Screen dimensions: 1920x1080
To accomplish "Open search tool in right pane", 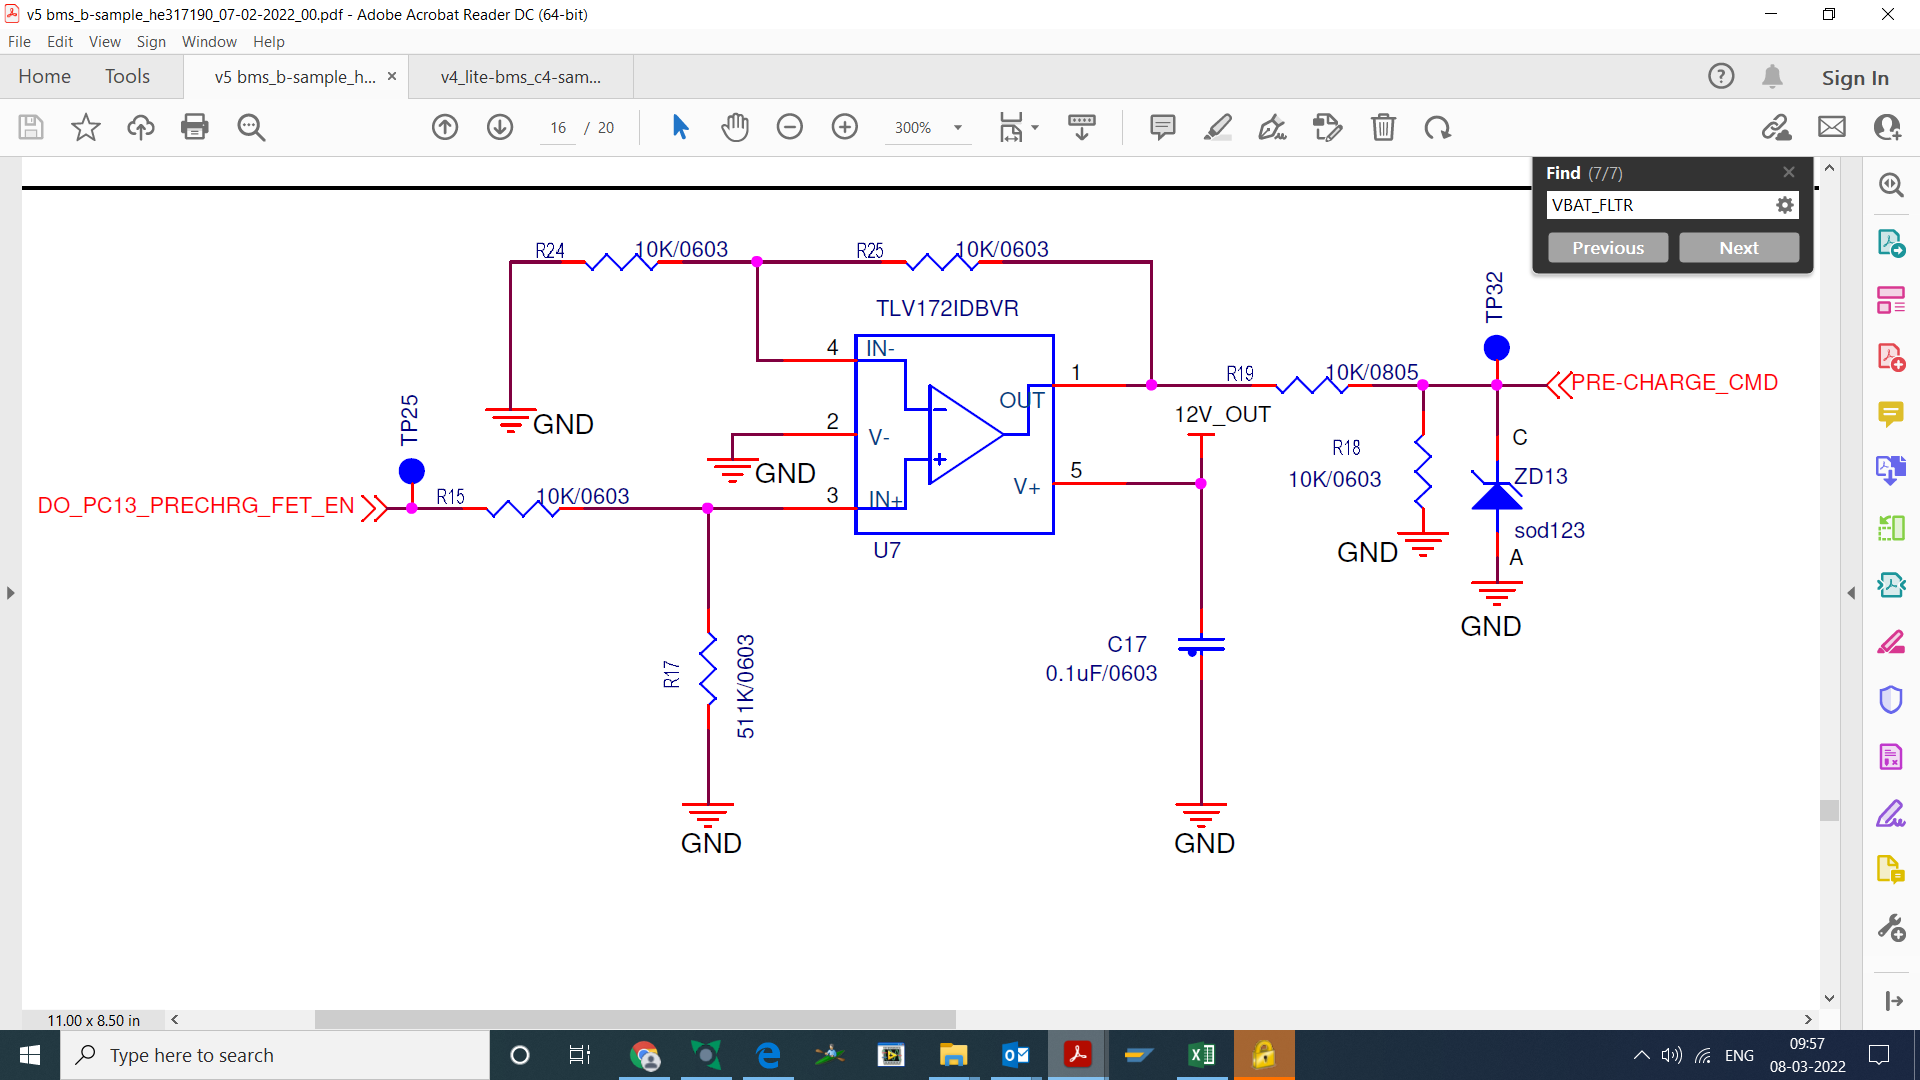I will tap(1891, 185).
